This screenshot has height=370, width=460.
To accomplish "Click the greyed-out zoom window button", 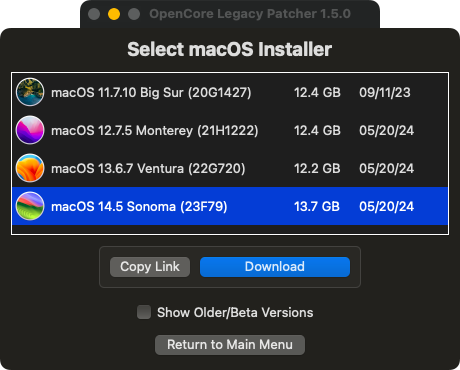I will 134,14.
